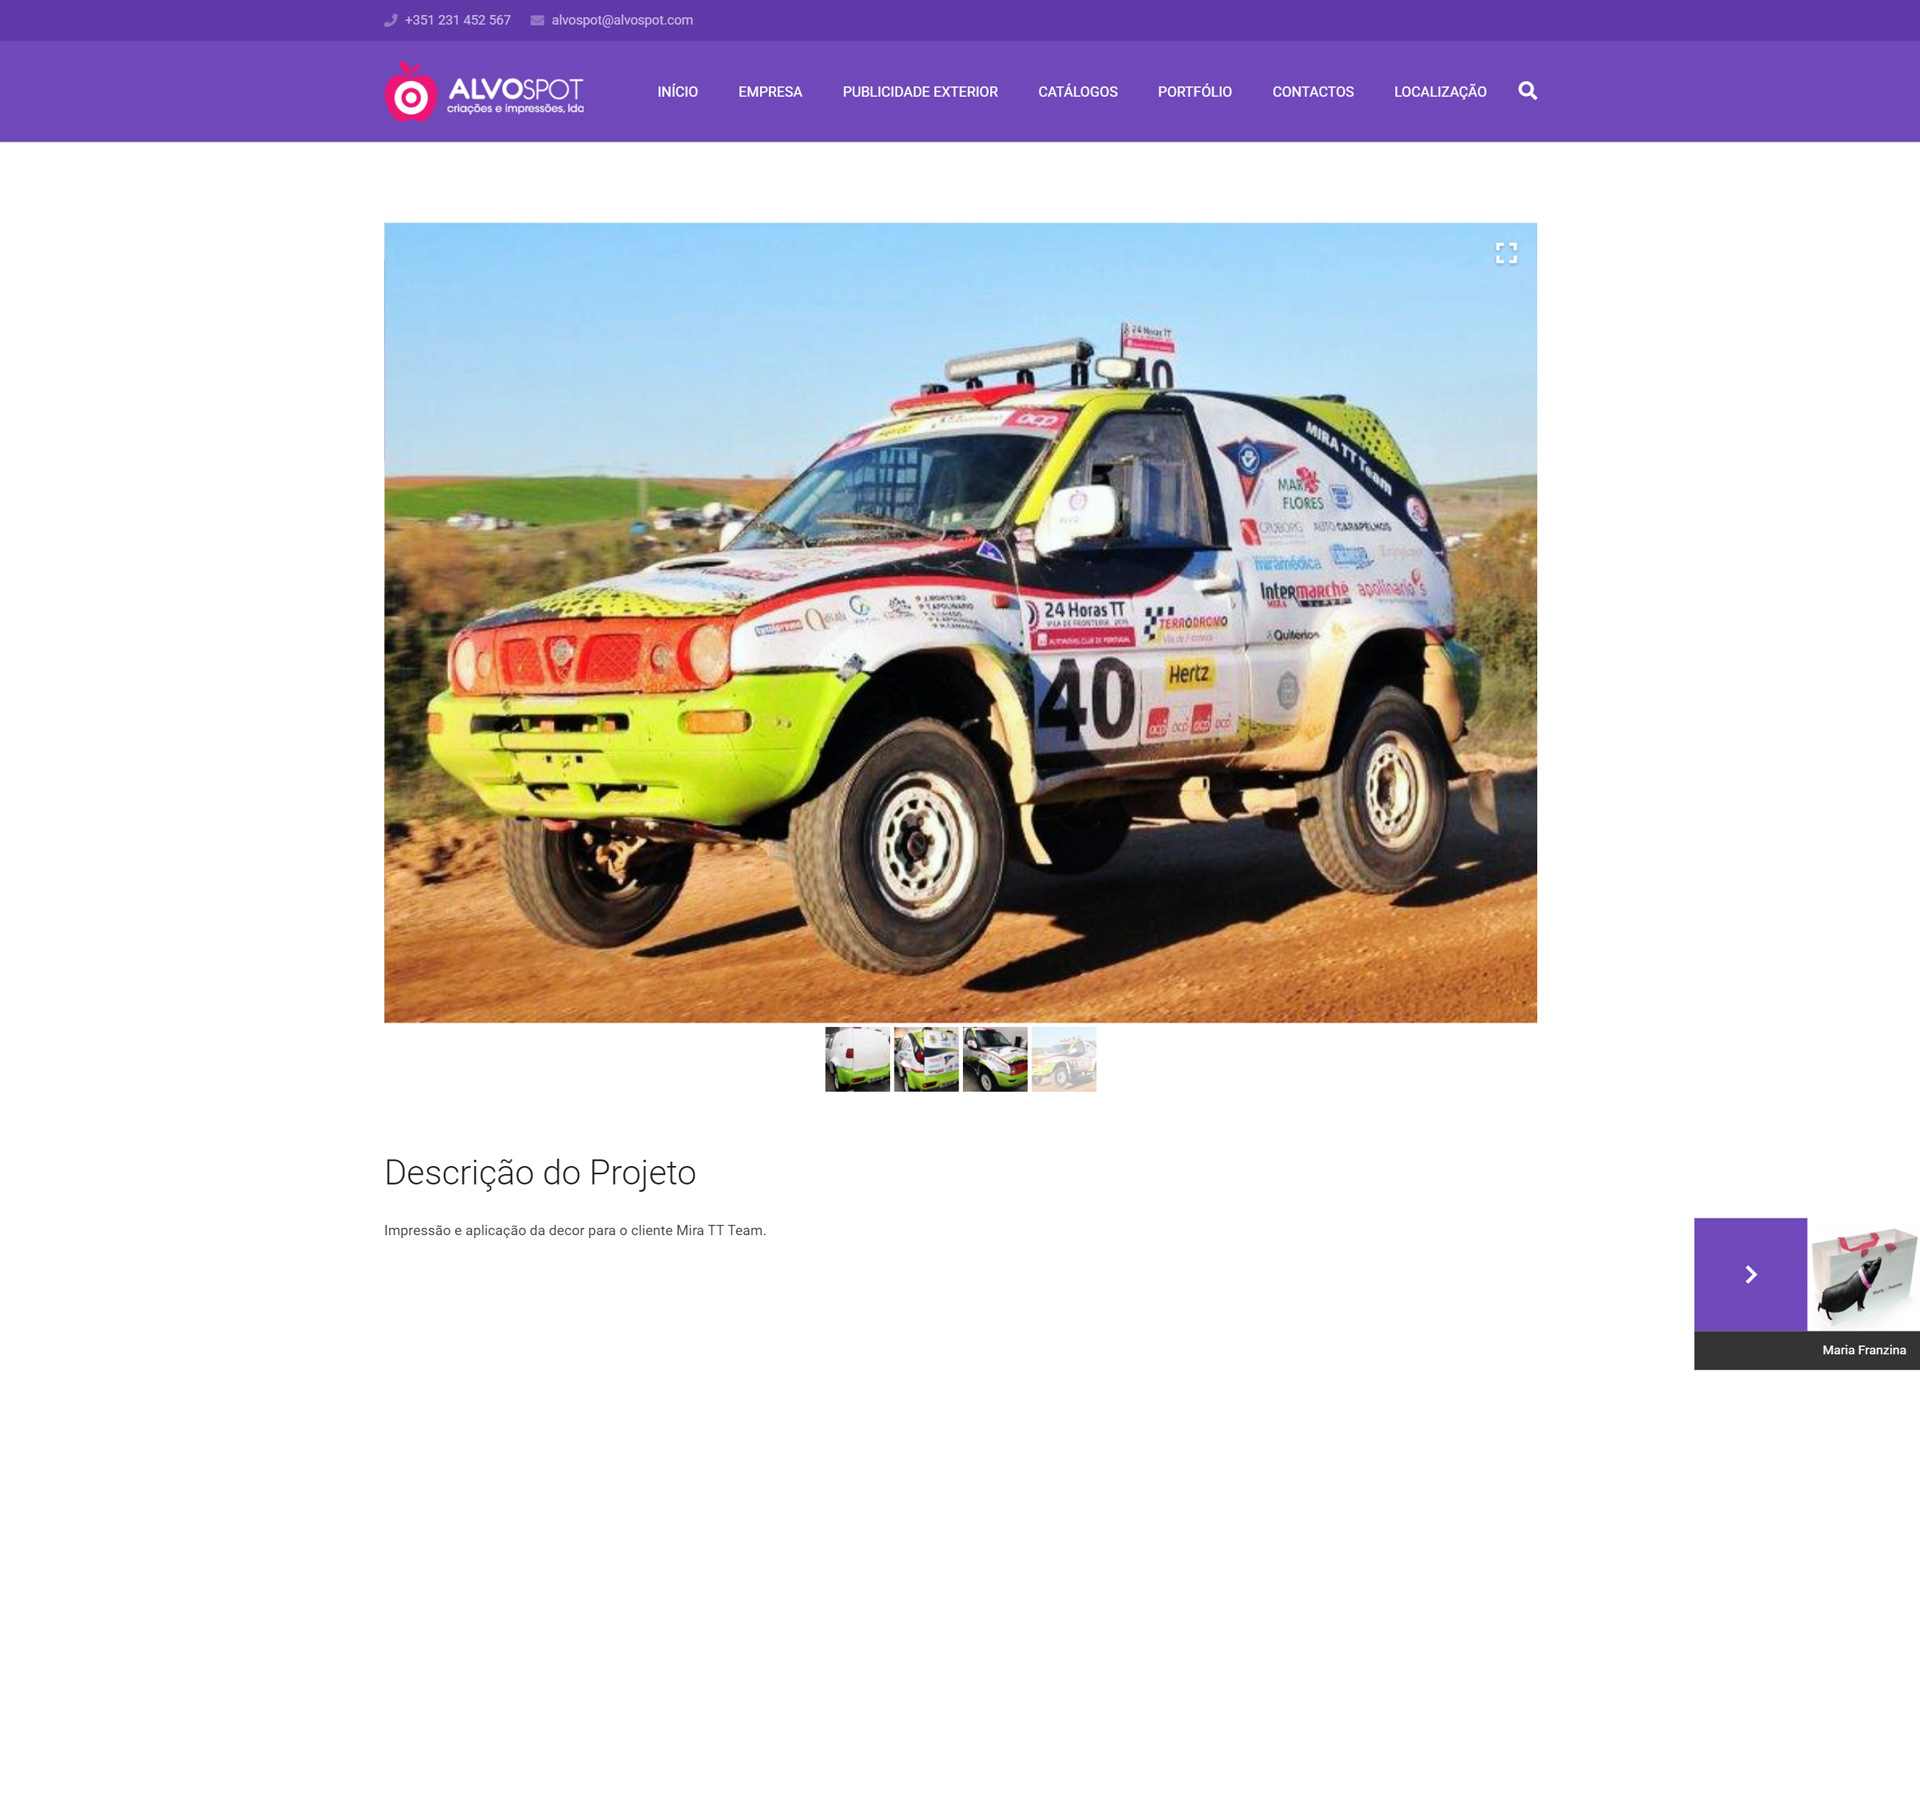Open the CONTACTOS menu item

(x=1312, y=92)
